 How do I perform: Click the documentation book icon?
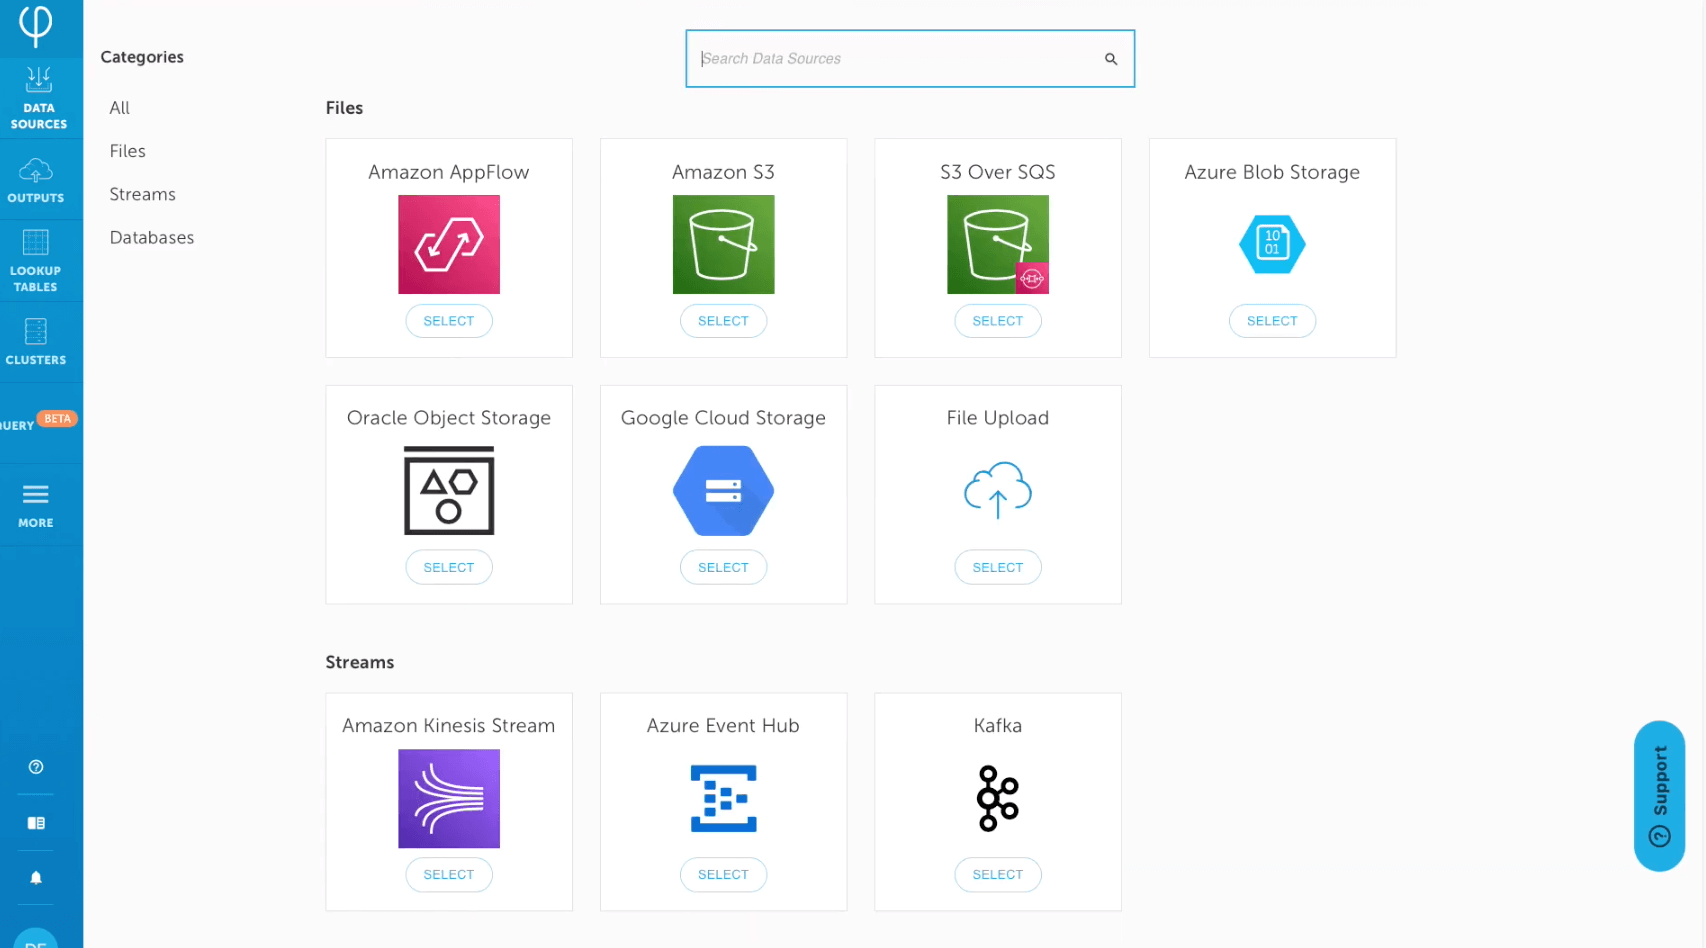click(x=36, y=823)
